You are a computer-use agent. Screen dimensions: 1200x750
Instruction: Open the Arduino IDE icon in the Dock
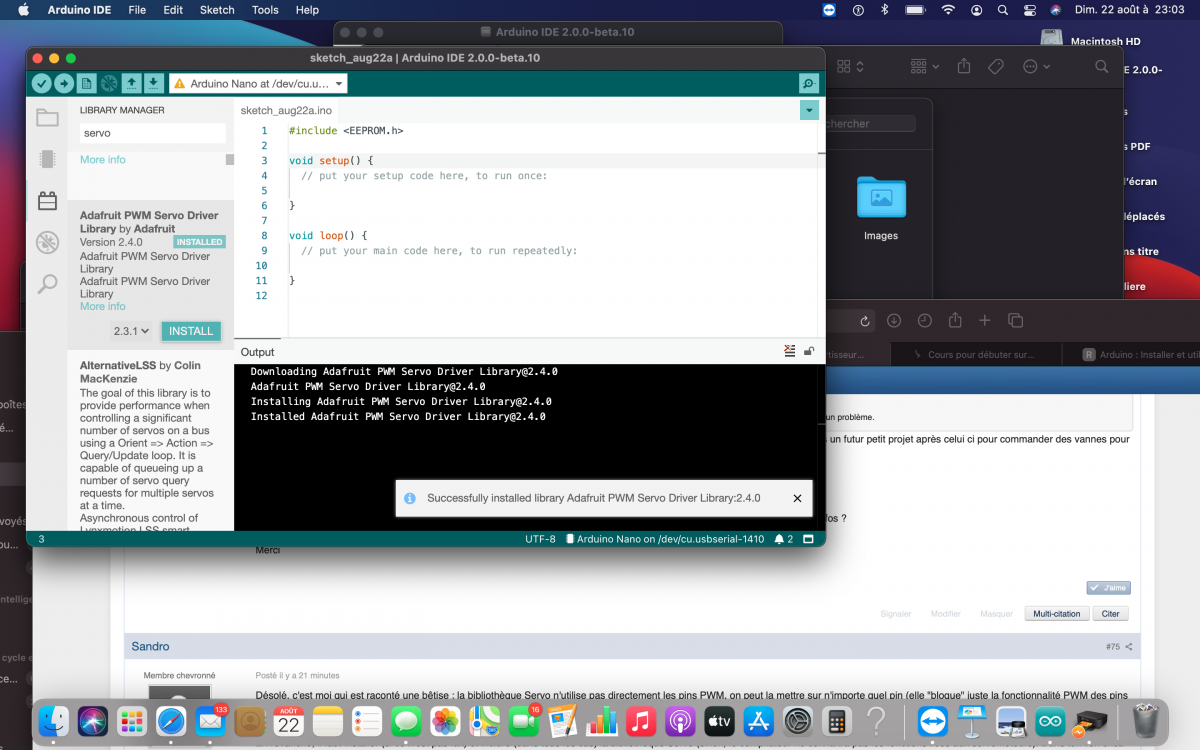click(x=1051, y=721)
